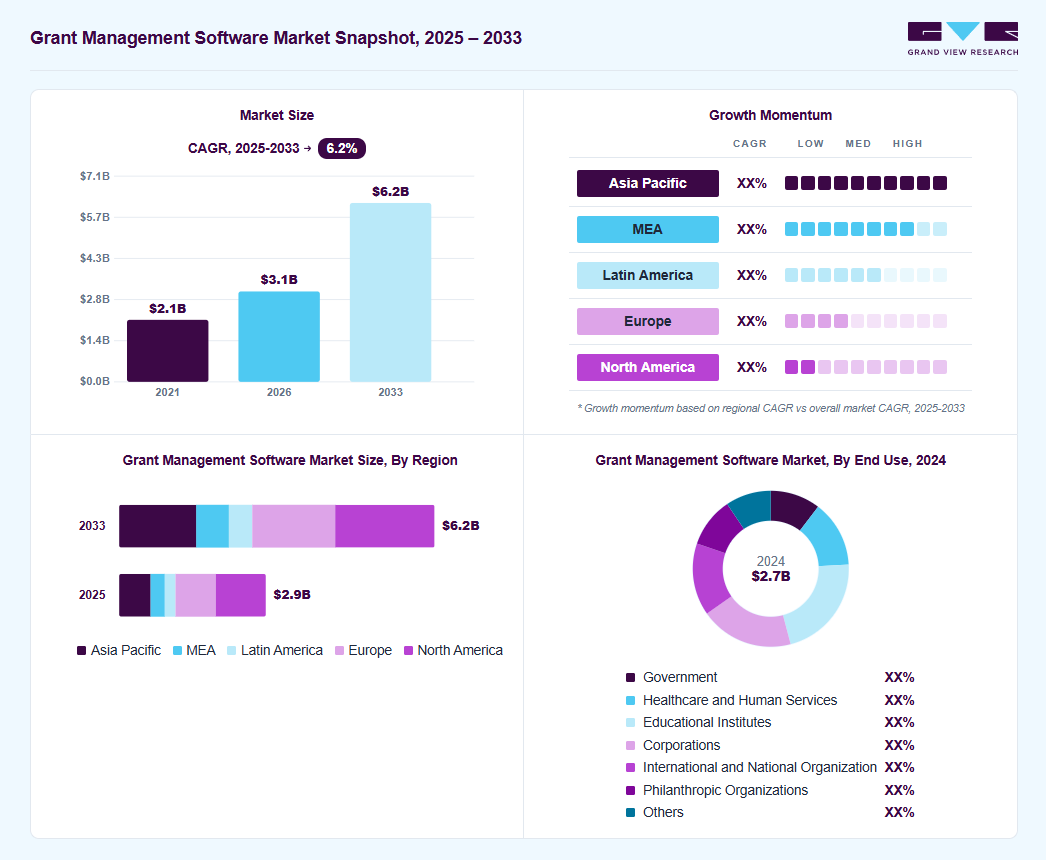Click the Educational Institutes donut slice
The image size is (1046, 860).
[819, 604]
